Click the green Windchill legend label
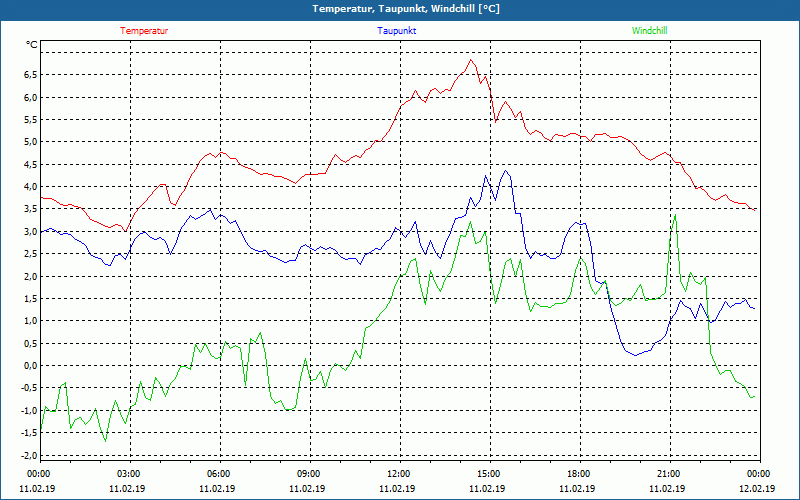 [x=649, y=31]
